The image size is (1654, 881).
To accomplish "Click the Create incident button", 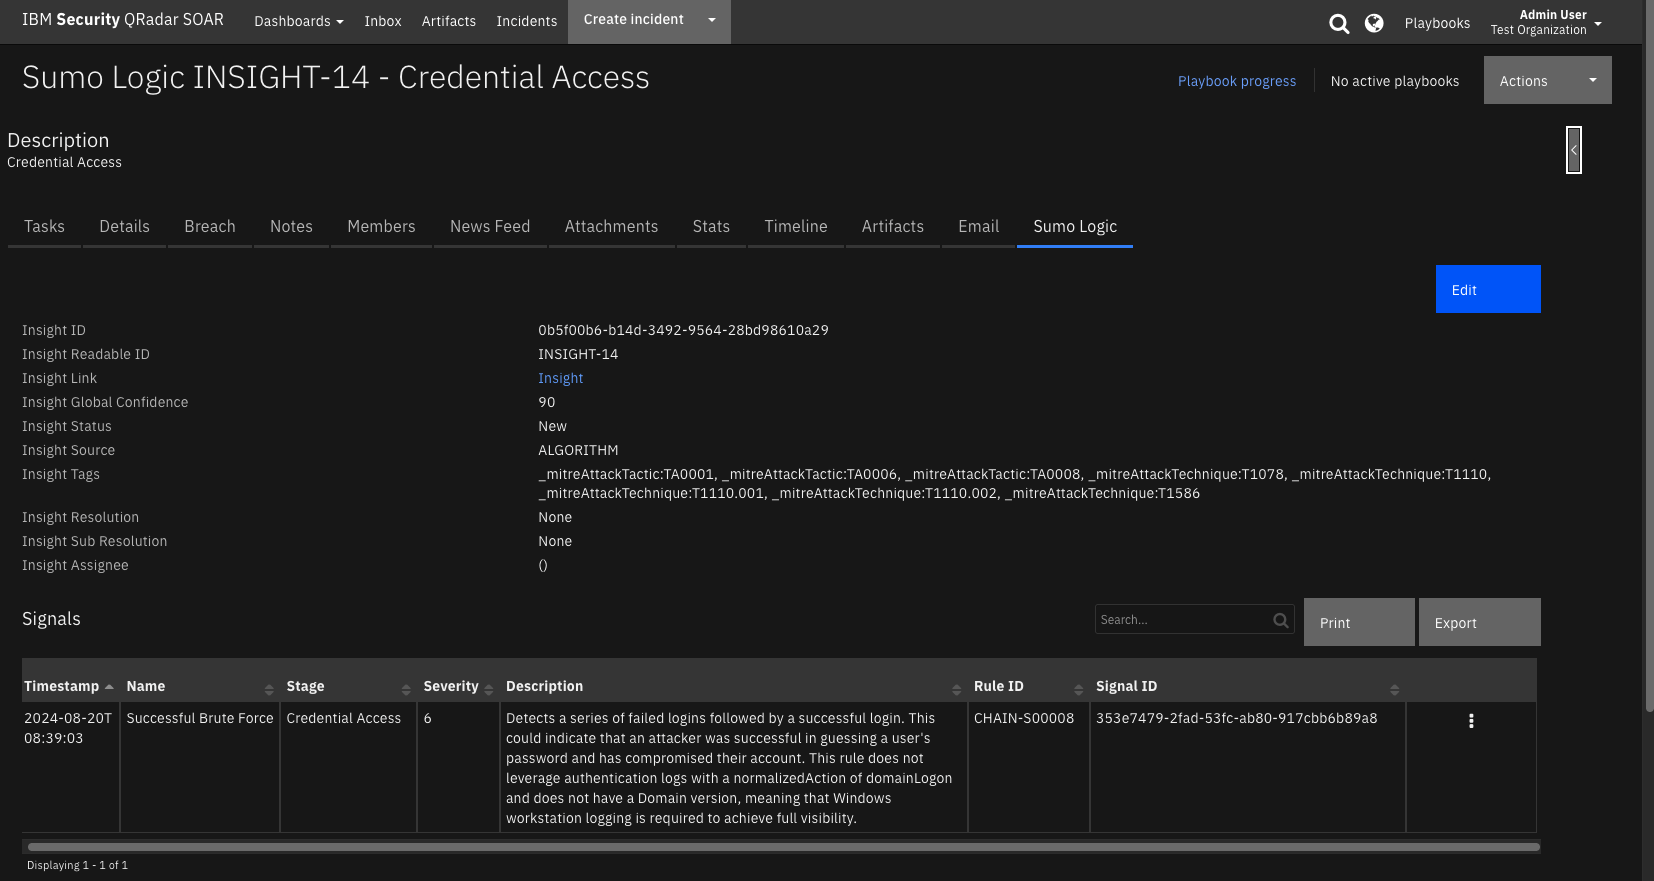I will 634,20.
